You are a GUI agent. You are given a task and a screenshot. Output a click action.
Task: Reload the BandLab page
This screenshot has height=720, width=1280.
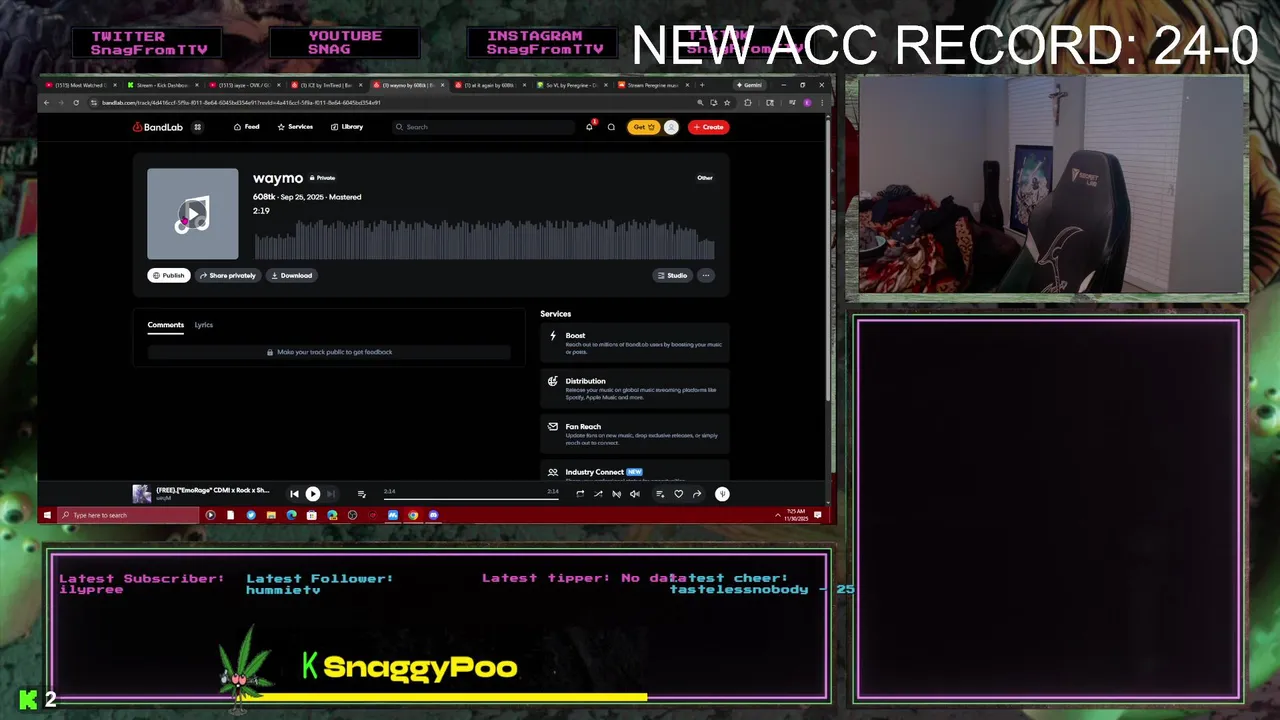[x=75, y=102]
